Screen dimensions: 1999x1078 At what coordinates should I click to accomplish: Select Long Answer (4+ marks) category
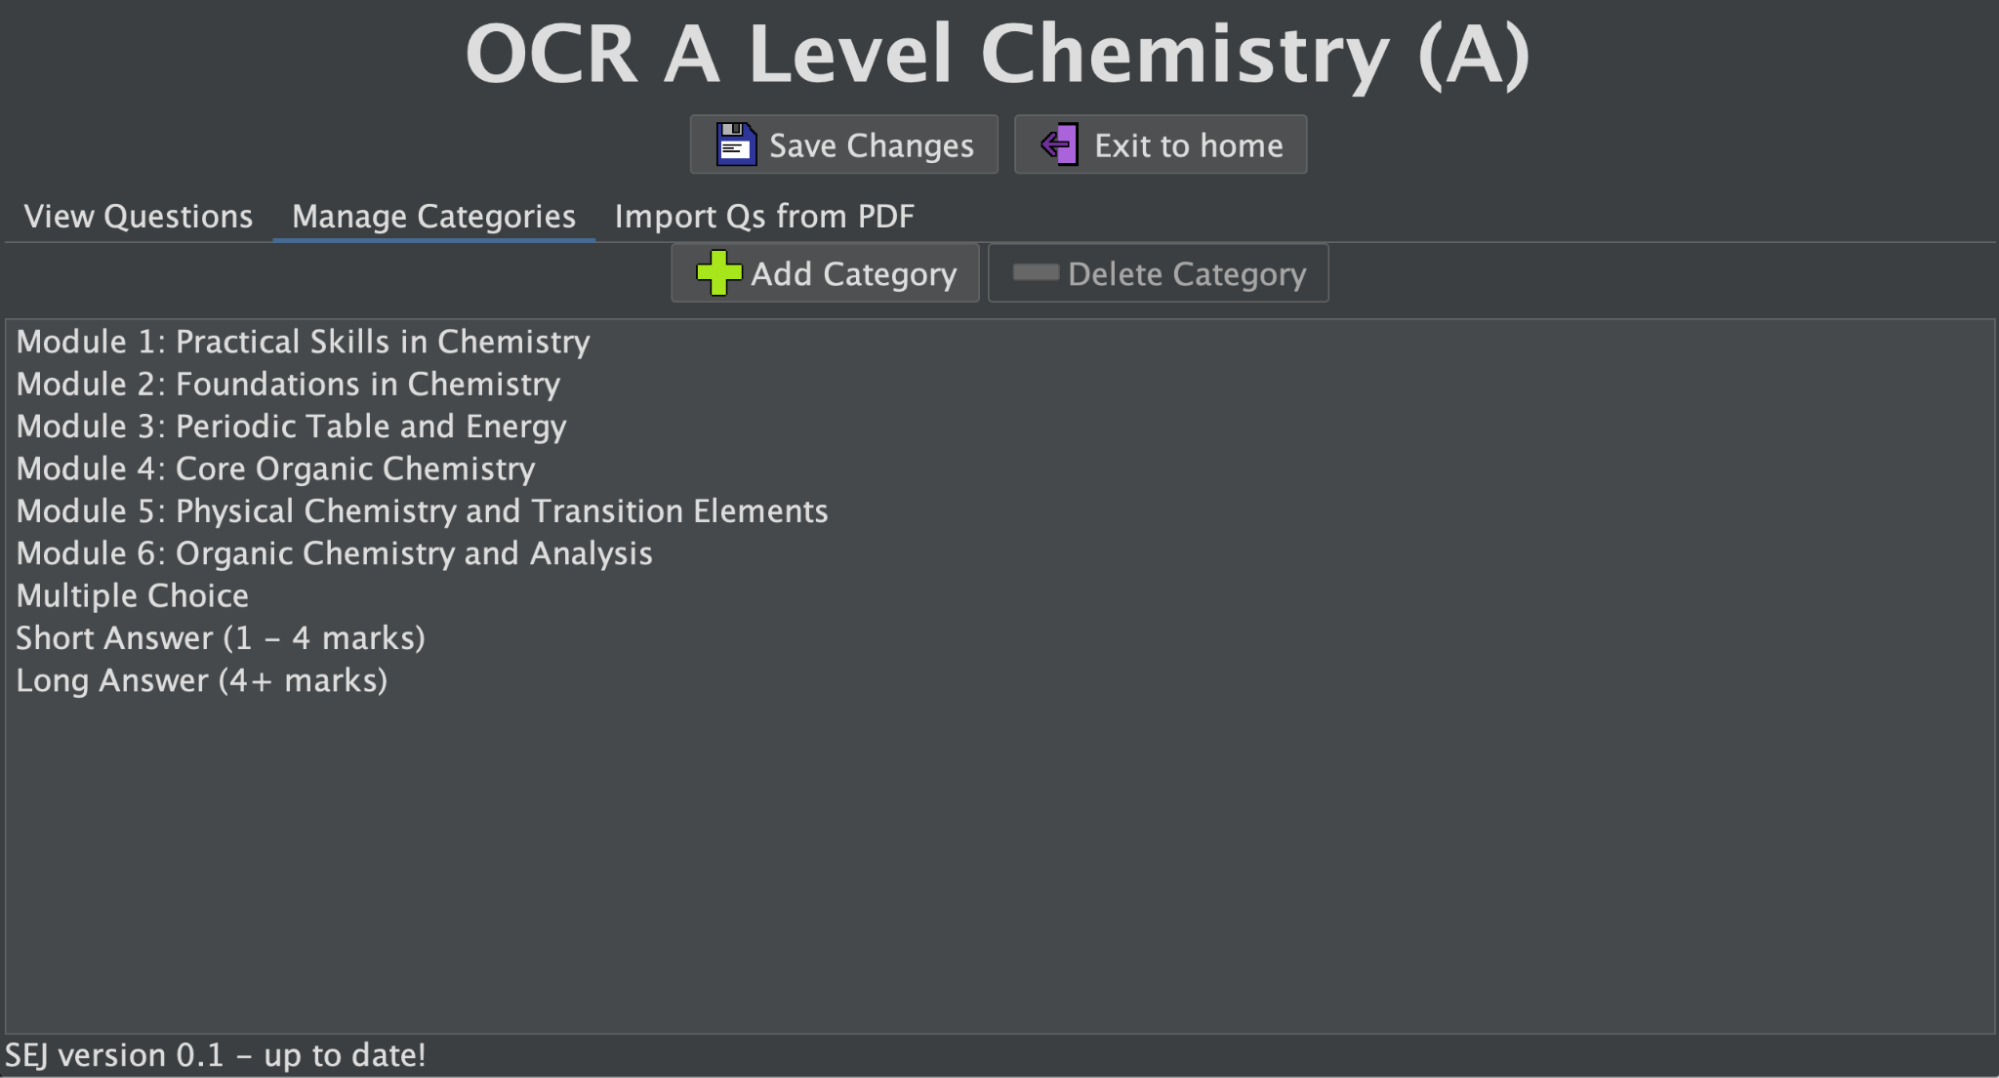(x=201, y=681)
